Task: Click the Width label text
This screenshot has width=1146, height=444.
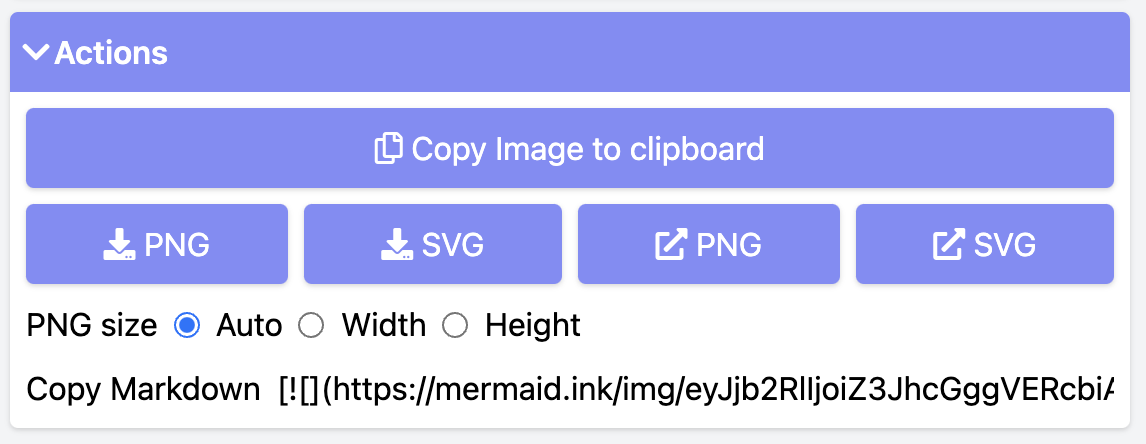Action: [384, 325]
